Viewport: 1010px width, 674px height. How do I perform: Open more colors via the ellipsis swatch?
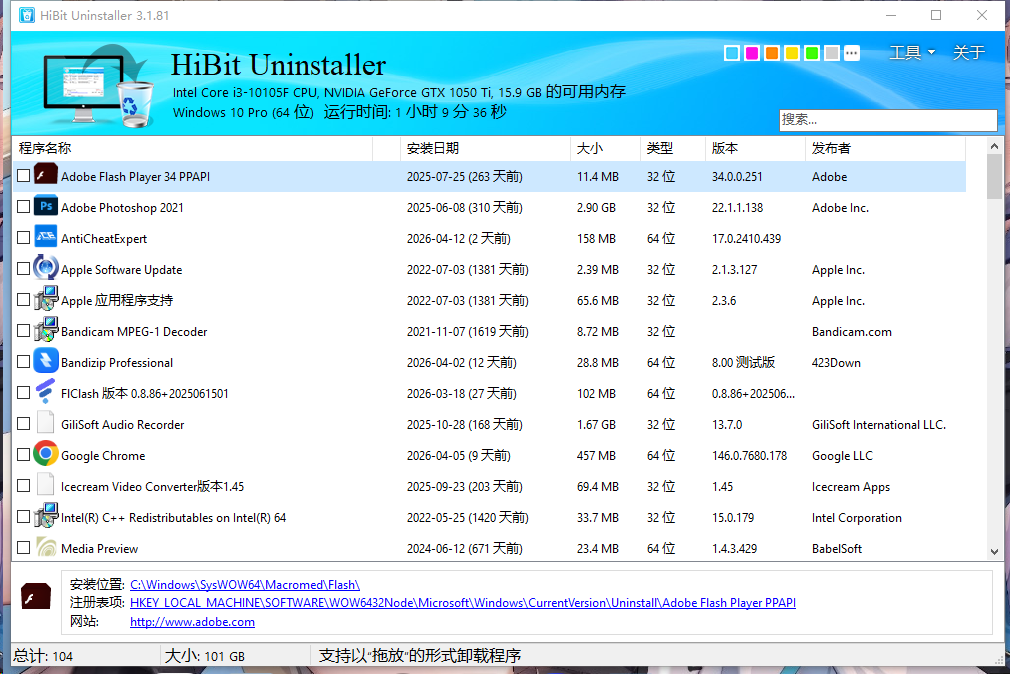point(852,53)
